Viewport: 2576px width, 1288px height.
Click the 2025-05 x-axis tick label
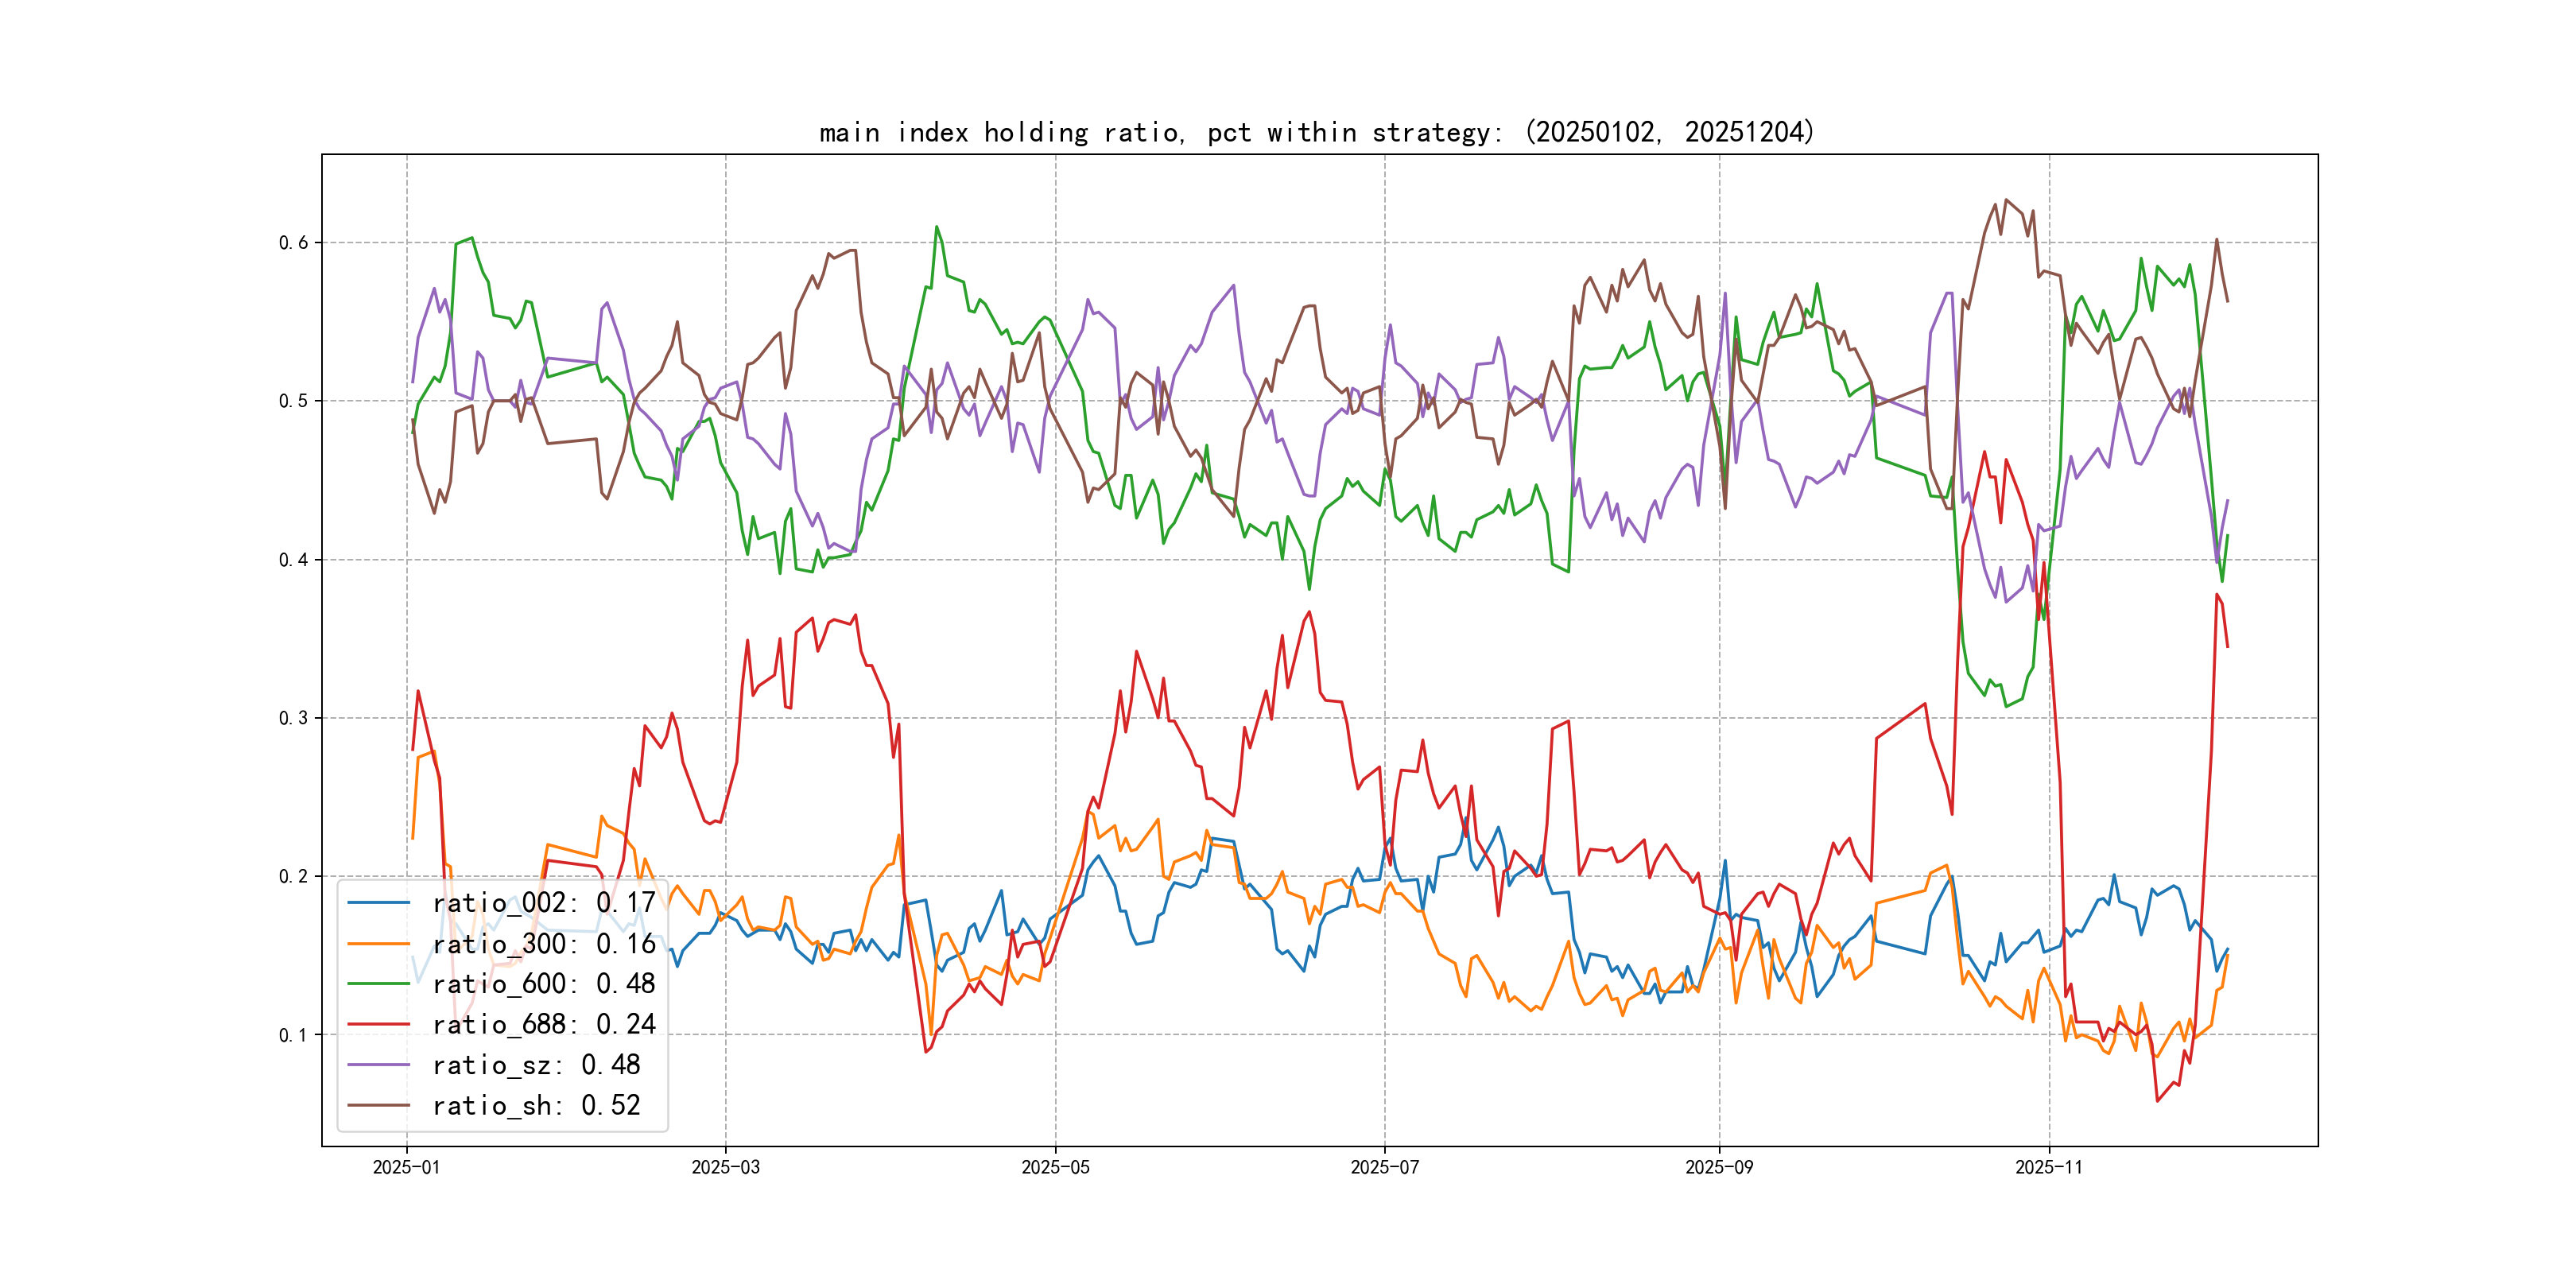tap(1055, 1167)
